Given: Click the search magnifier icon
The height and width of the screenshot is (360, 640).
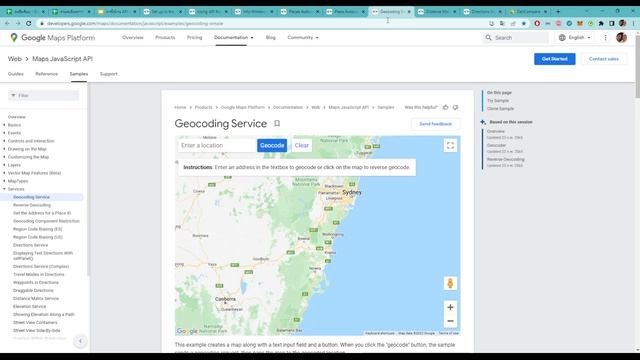Looking at the screenshot, I should pyautogui.click(x=488, y=38).
